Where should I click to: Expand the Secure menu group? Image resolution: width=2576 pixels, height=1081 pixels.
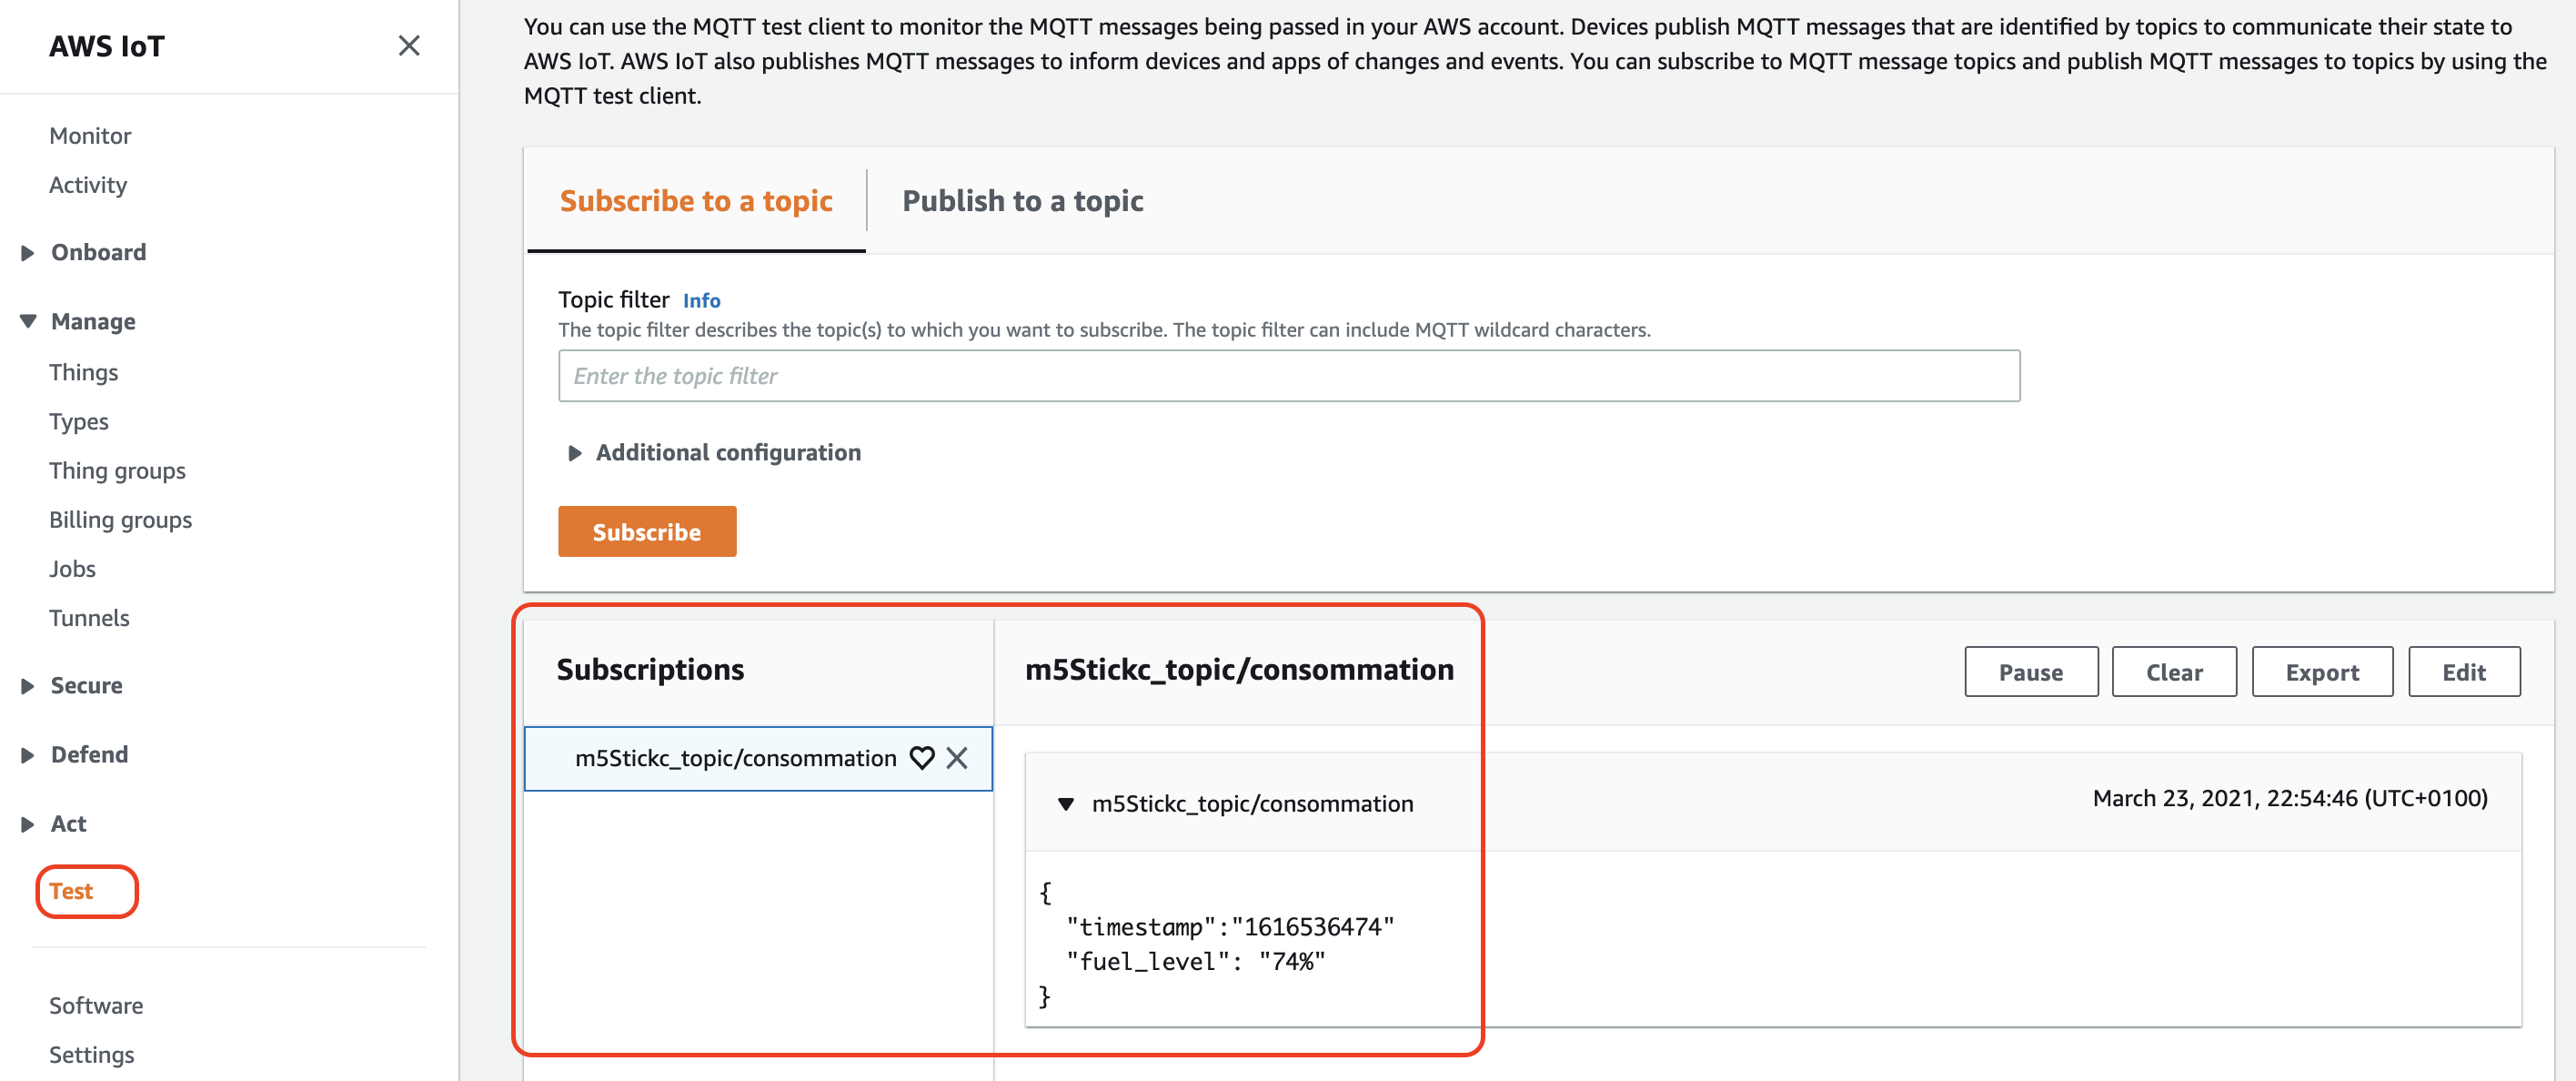(28, 686)
